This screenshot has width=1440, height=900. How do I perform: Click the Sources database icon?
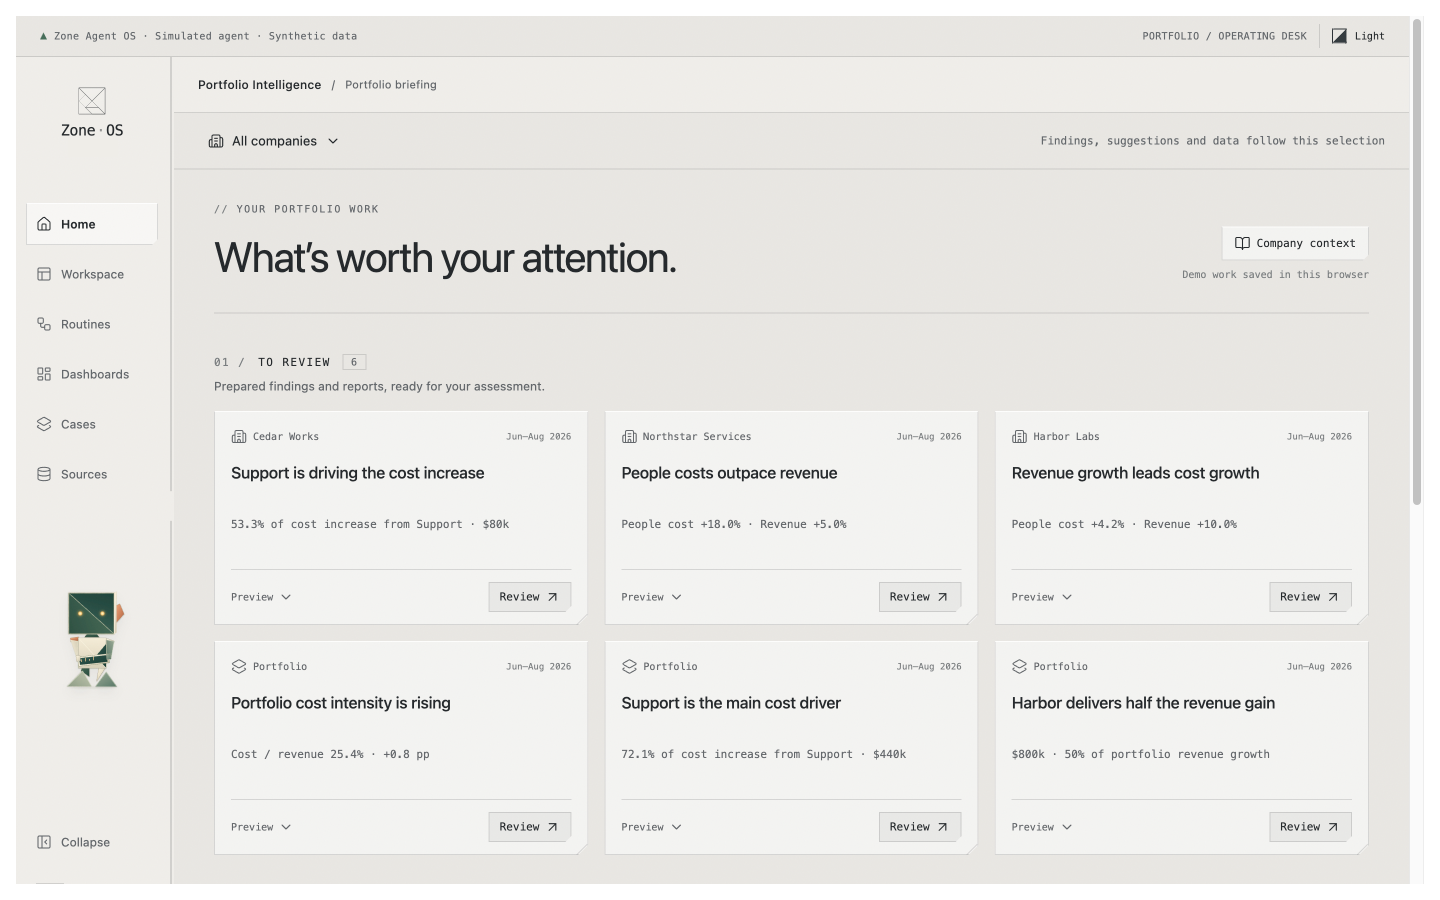coord(44,474)
